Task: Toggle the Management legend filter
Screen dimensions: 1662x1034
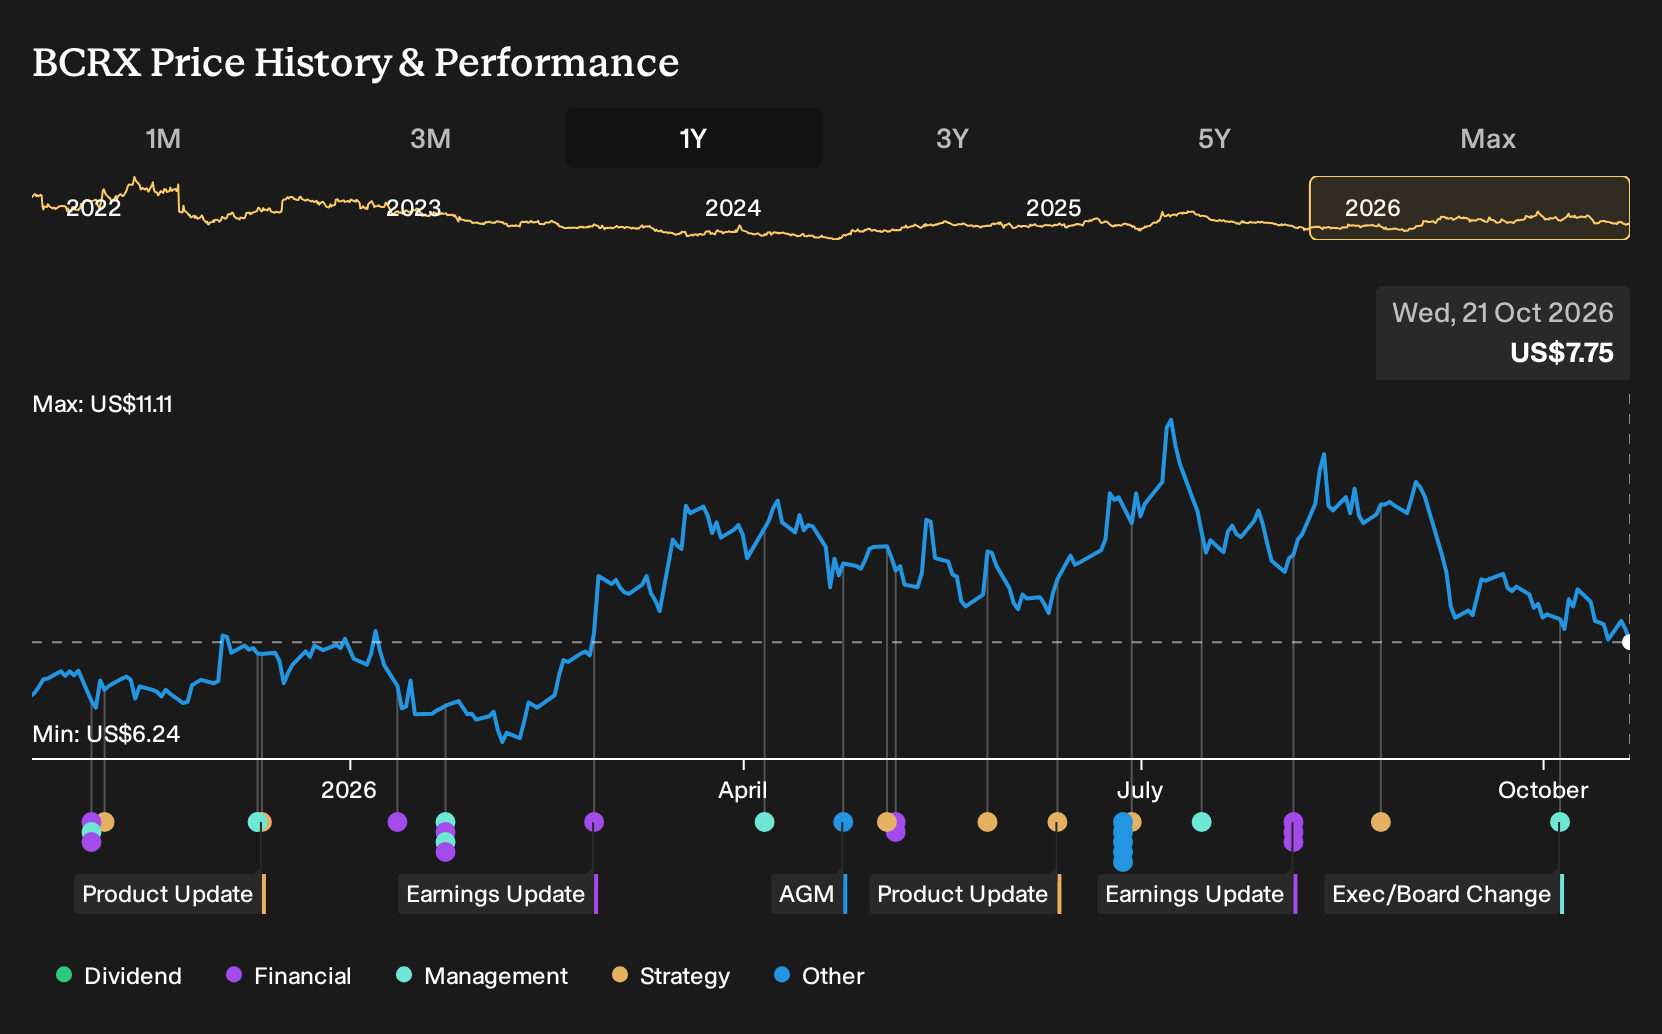Action: click(482, 976)
